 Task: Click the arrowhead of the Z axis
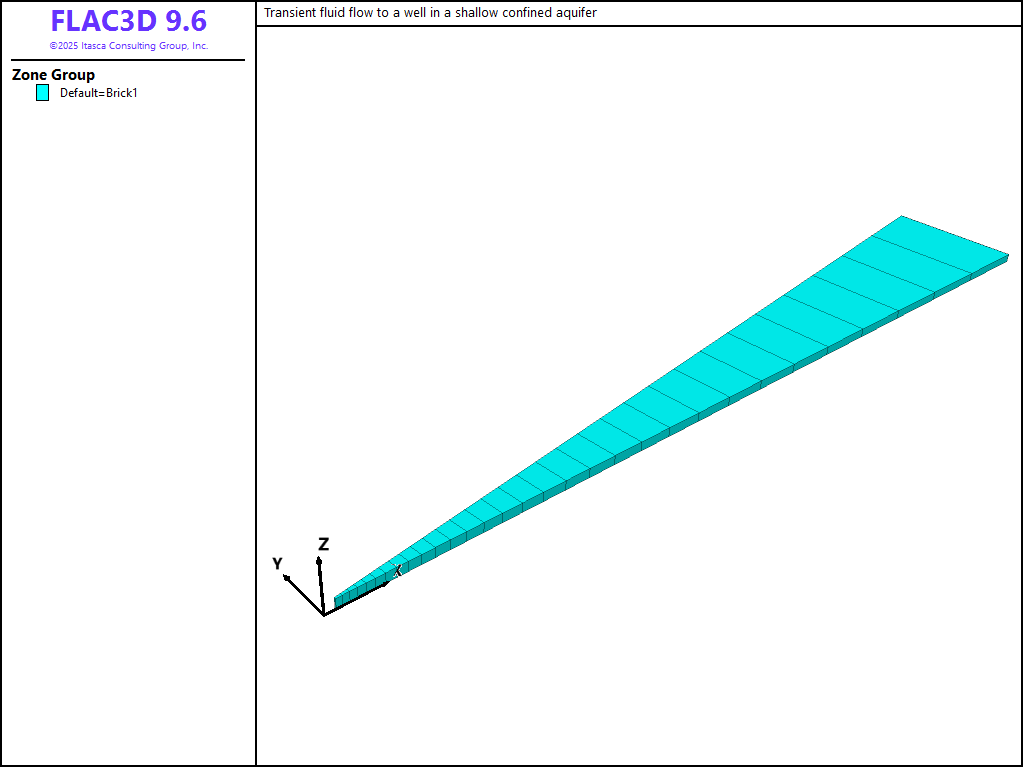pos(319,562)
